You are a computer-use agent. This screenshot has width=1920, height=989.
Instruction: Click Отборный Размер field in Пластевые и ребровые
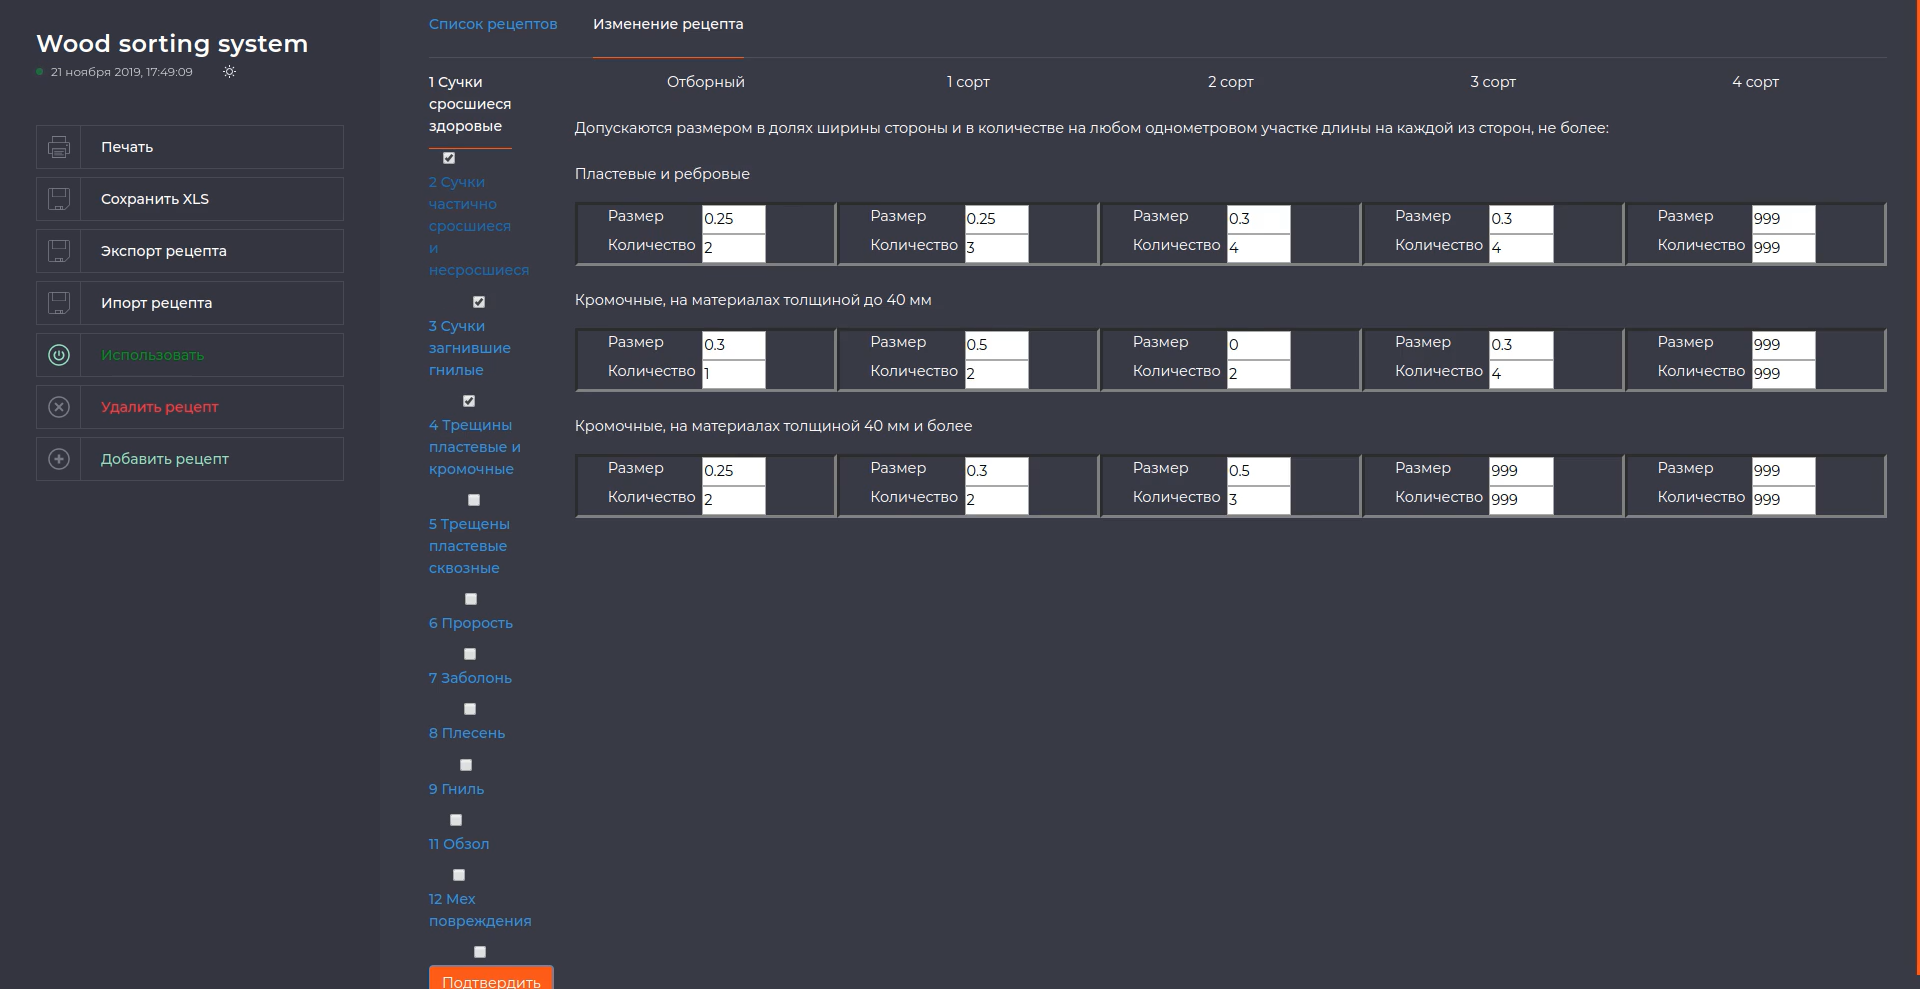coord(733,219)
